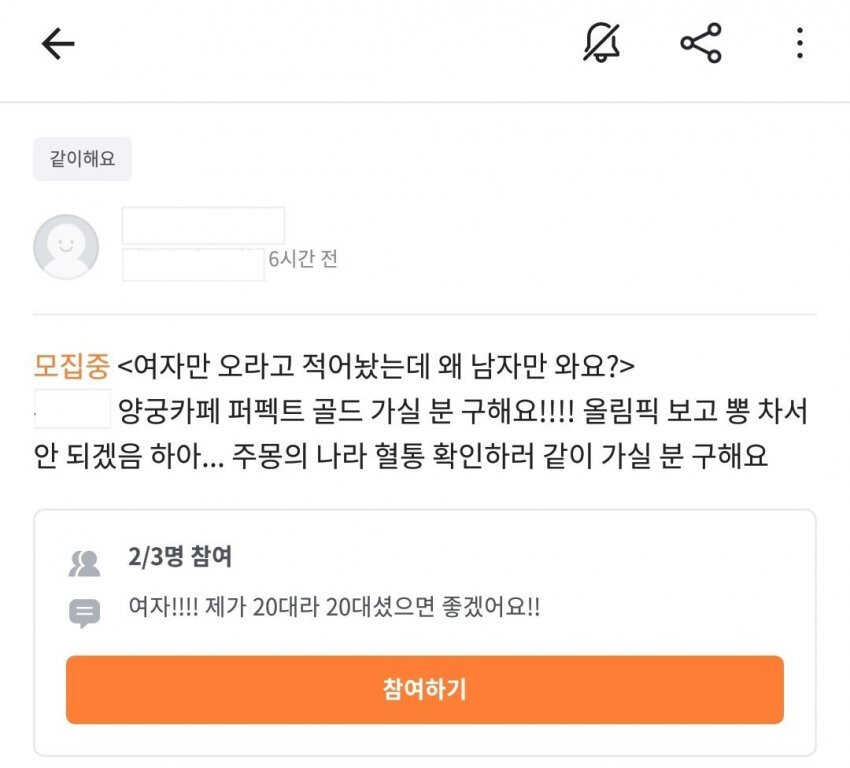Open the three-dot more options menu
Image resolution: width=850 pixels, height=768 pixels.
point(799,43)
